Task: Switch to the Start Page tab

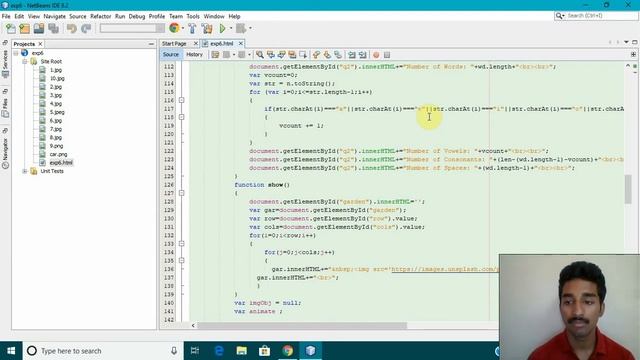Action: 174,44
